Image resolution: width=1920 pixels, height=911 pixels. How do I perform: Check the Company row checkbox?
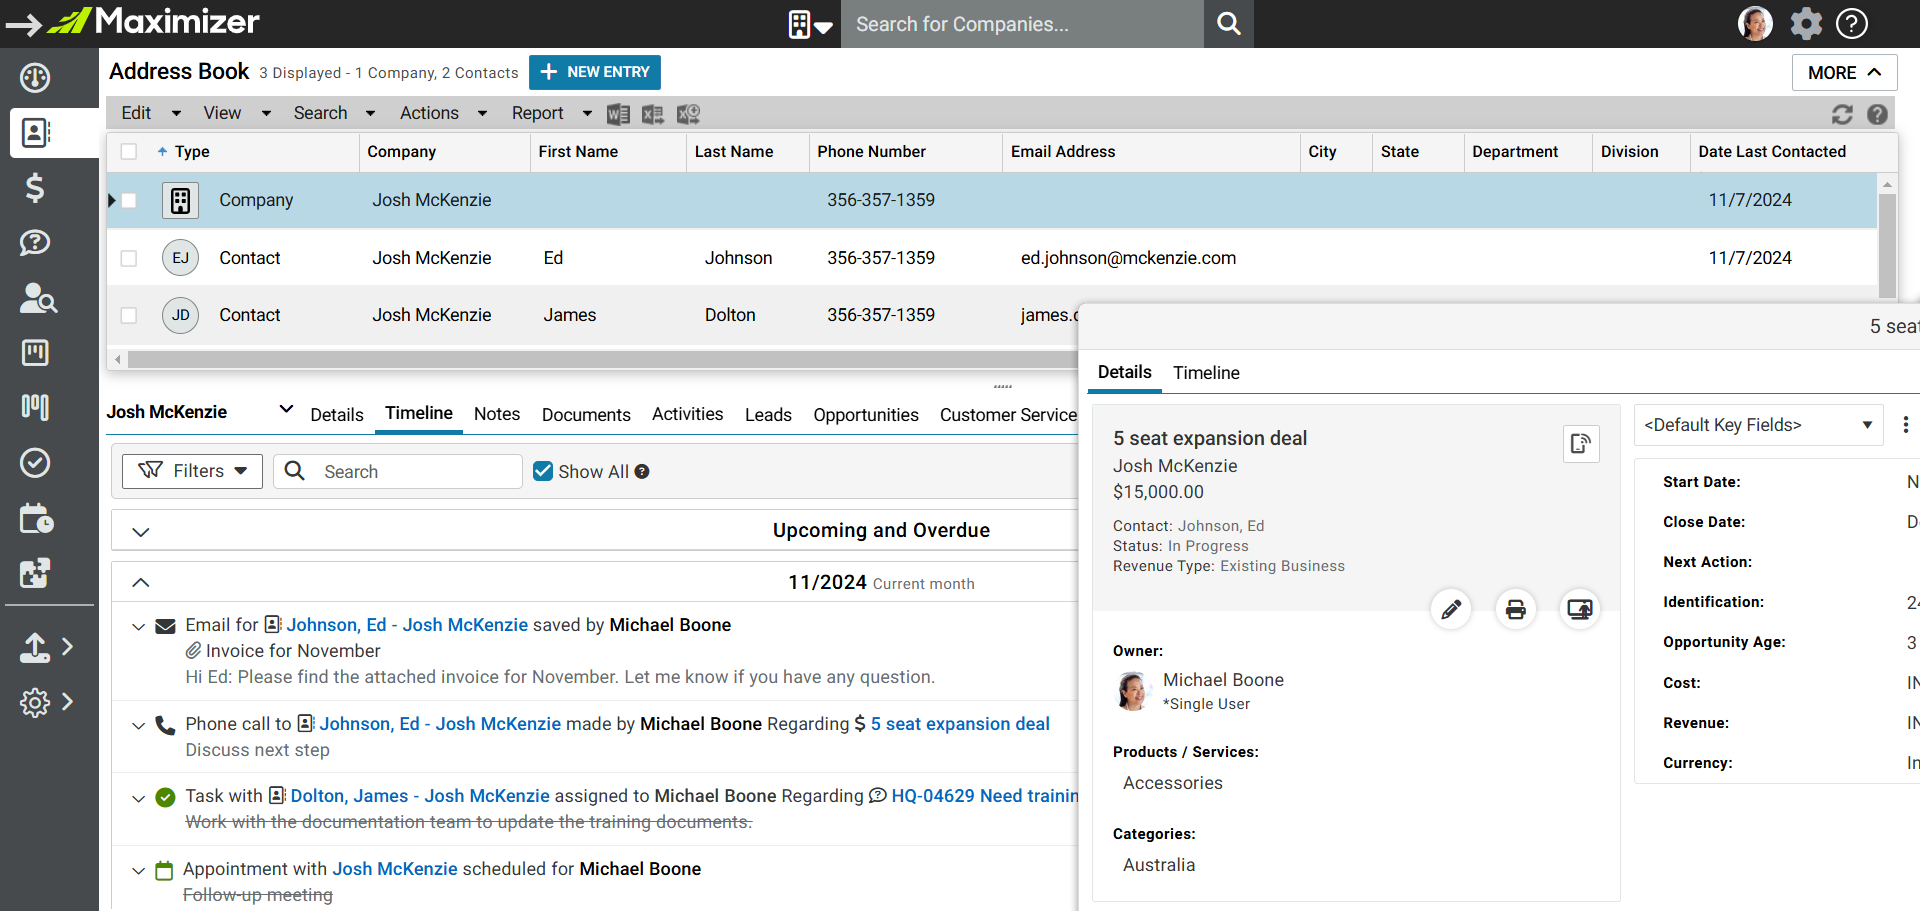pyautogui.click(x=129, y=200)
